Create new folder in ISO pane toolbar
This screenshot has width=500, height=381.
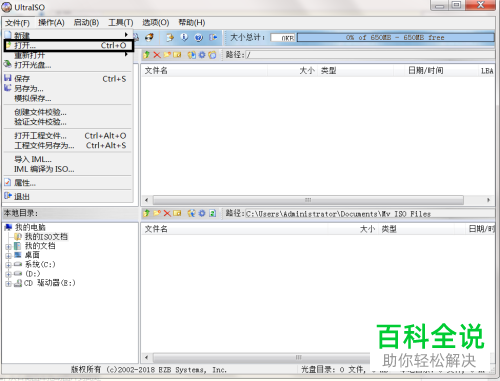point(167,55)
